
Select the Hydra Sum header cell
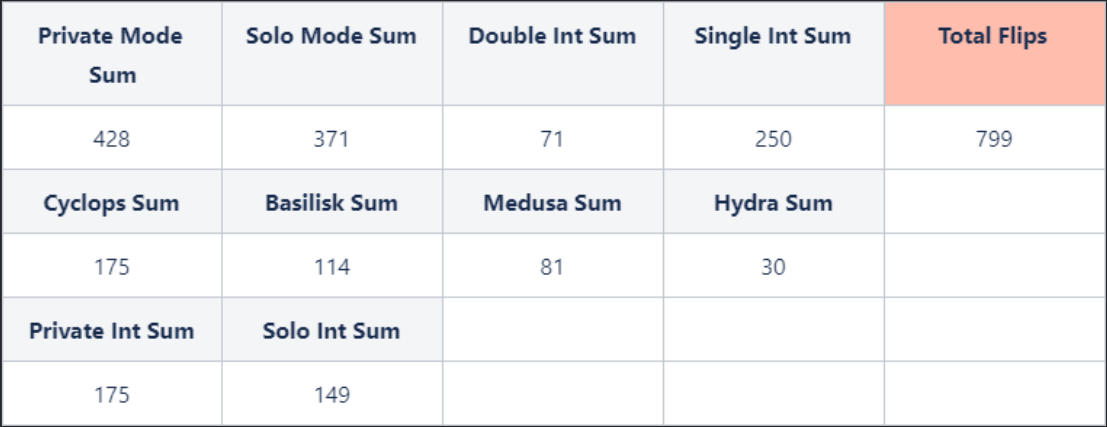point(773,203)
